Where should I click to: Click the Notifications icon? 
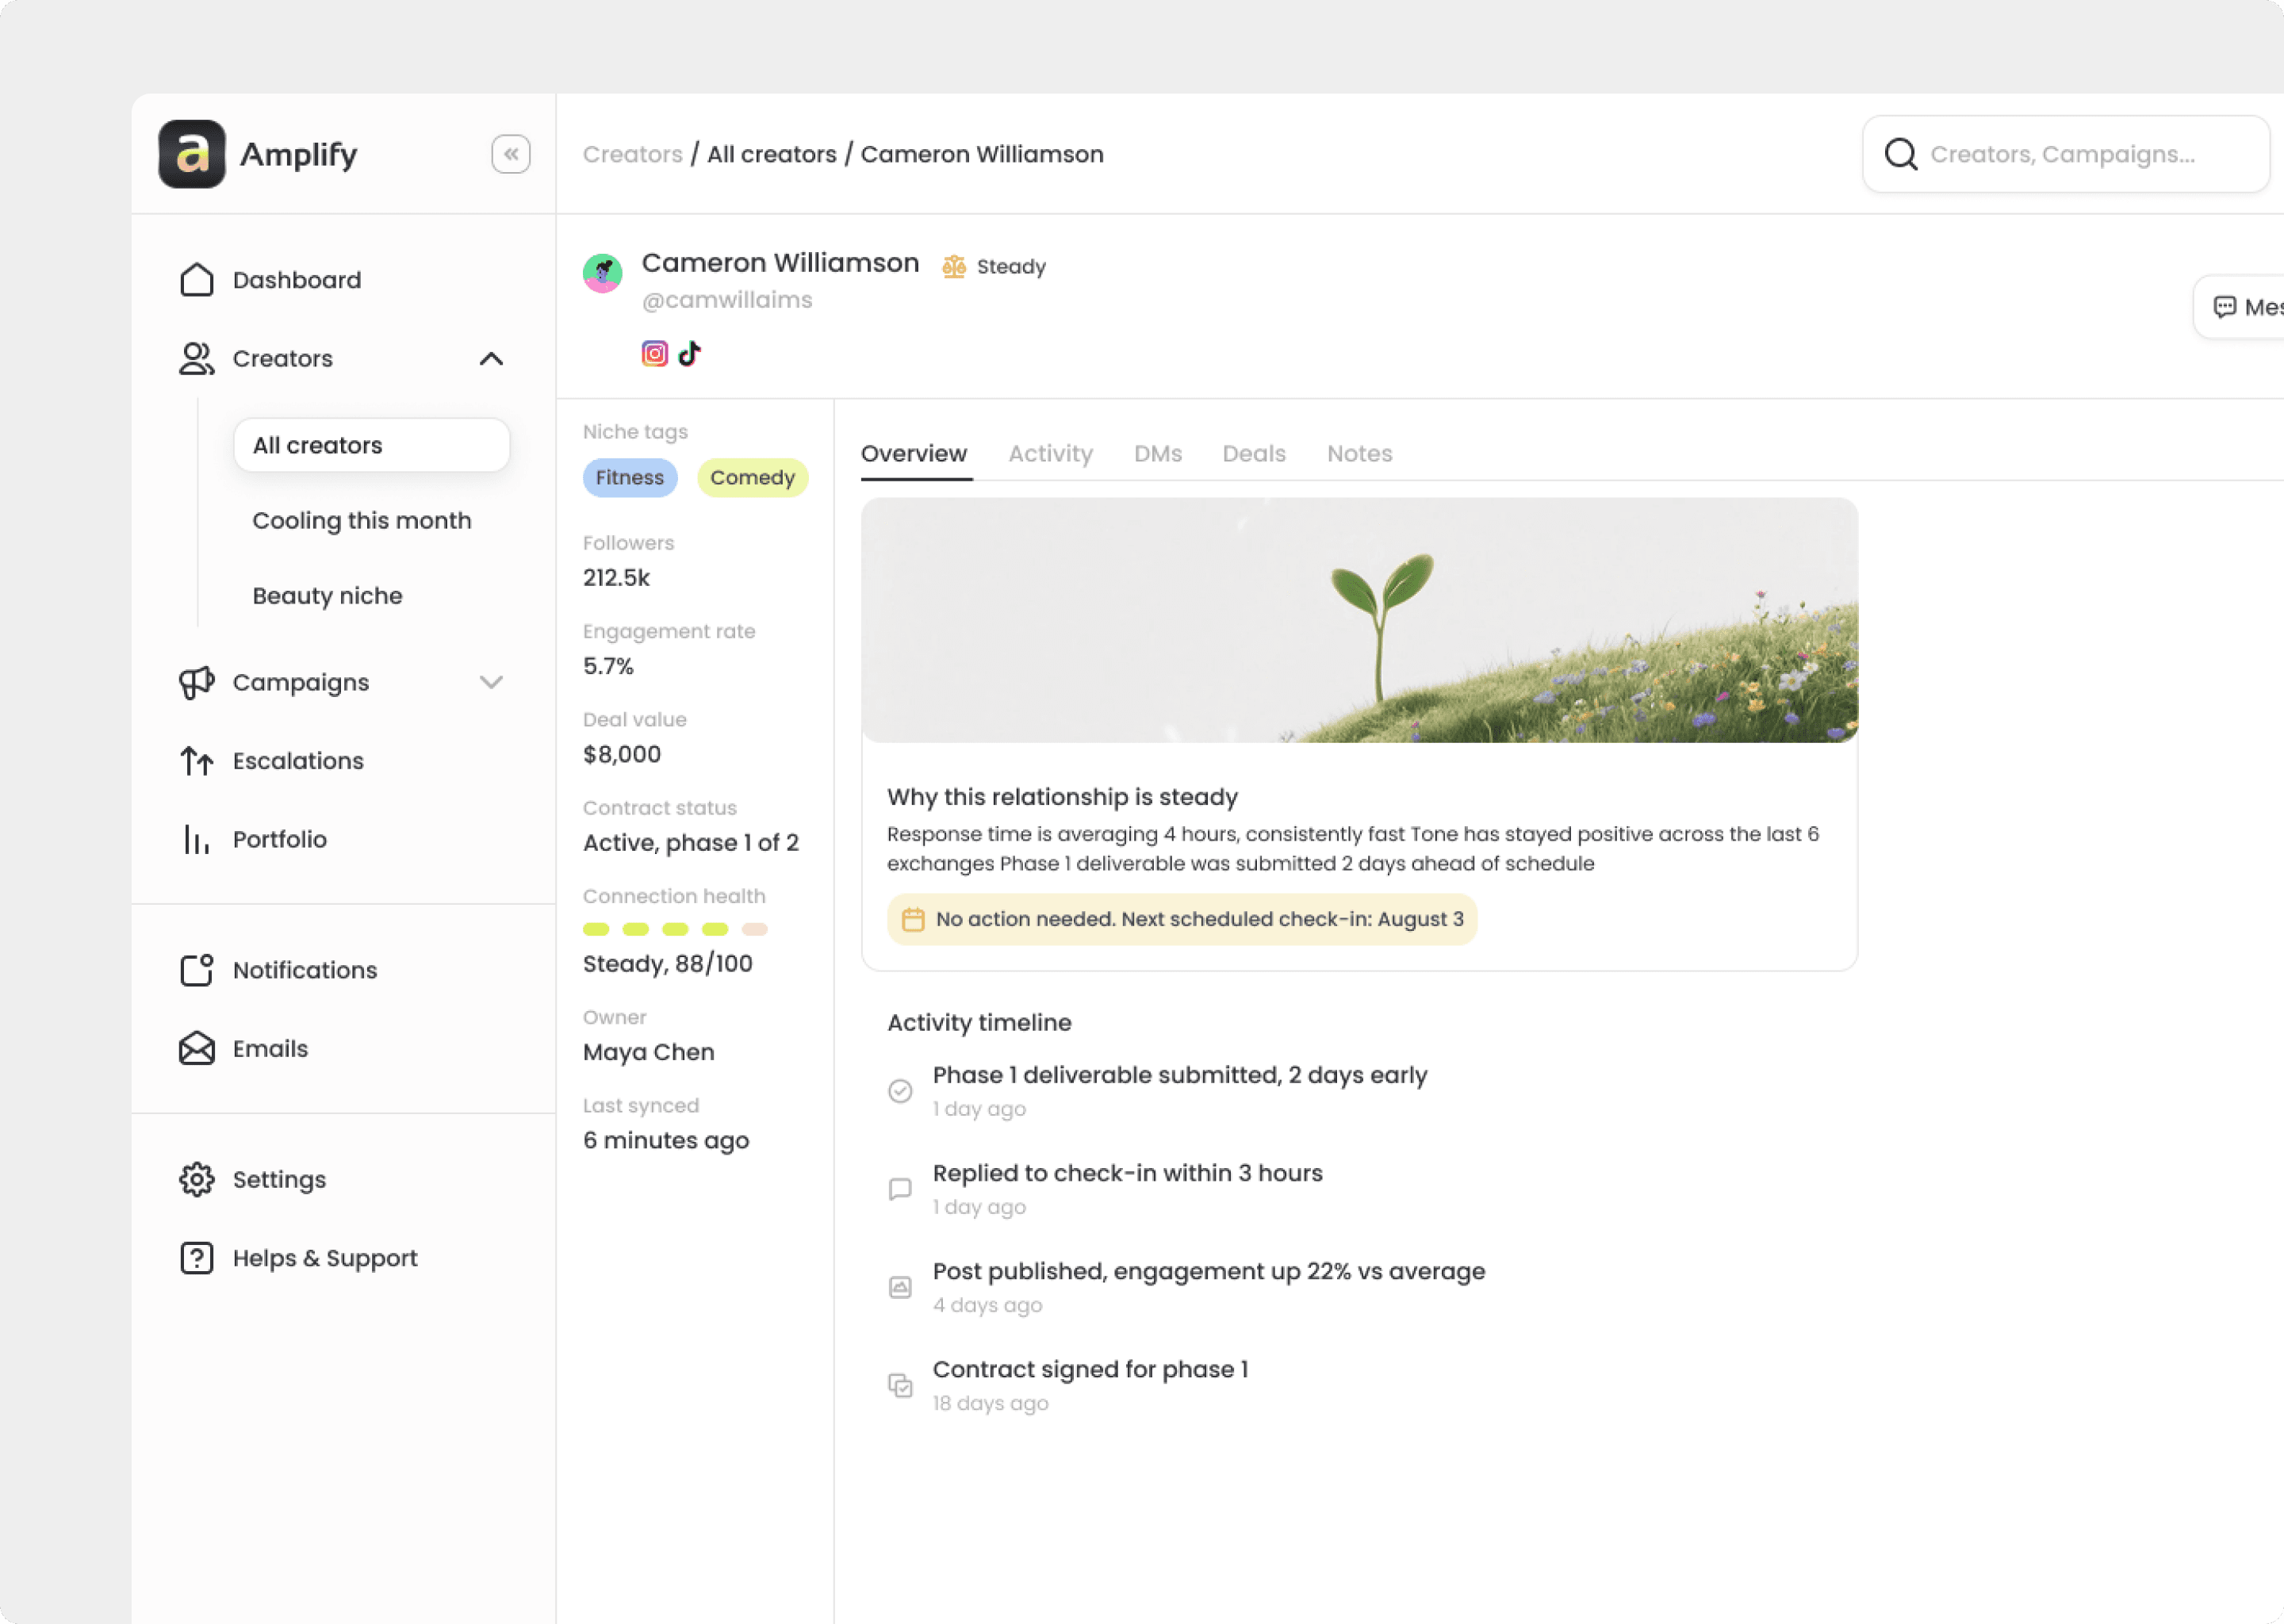(197, 970)
